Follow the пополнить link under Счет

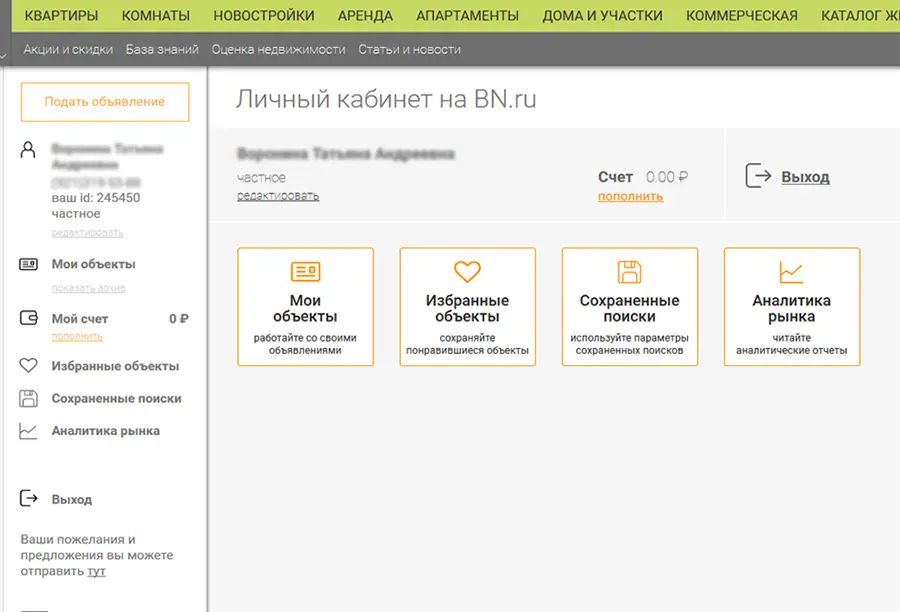(630, 197)
